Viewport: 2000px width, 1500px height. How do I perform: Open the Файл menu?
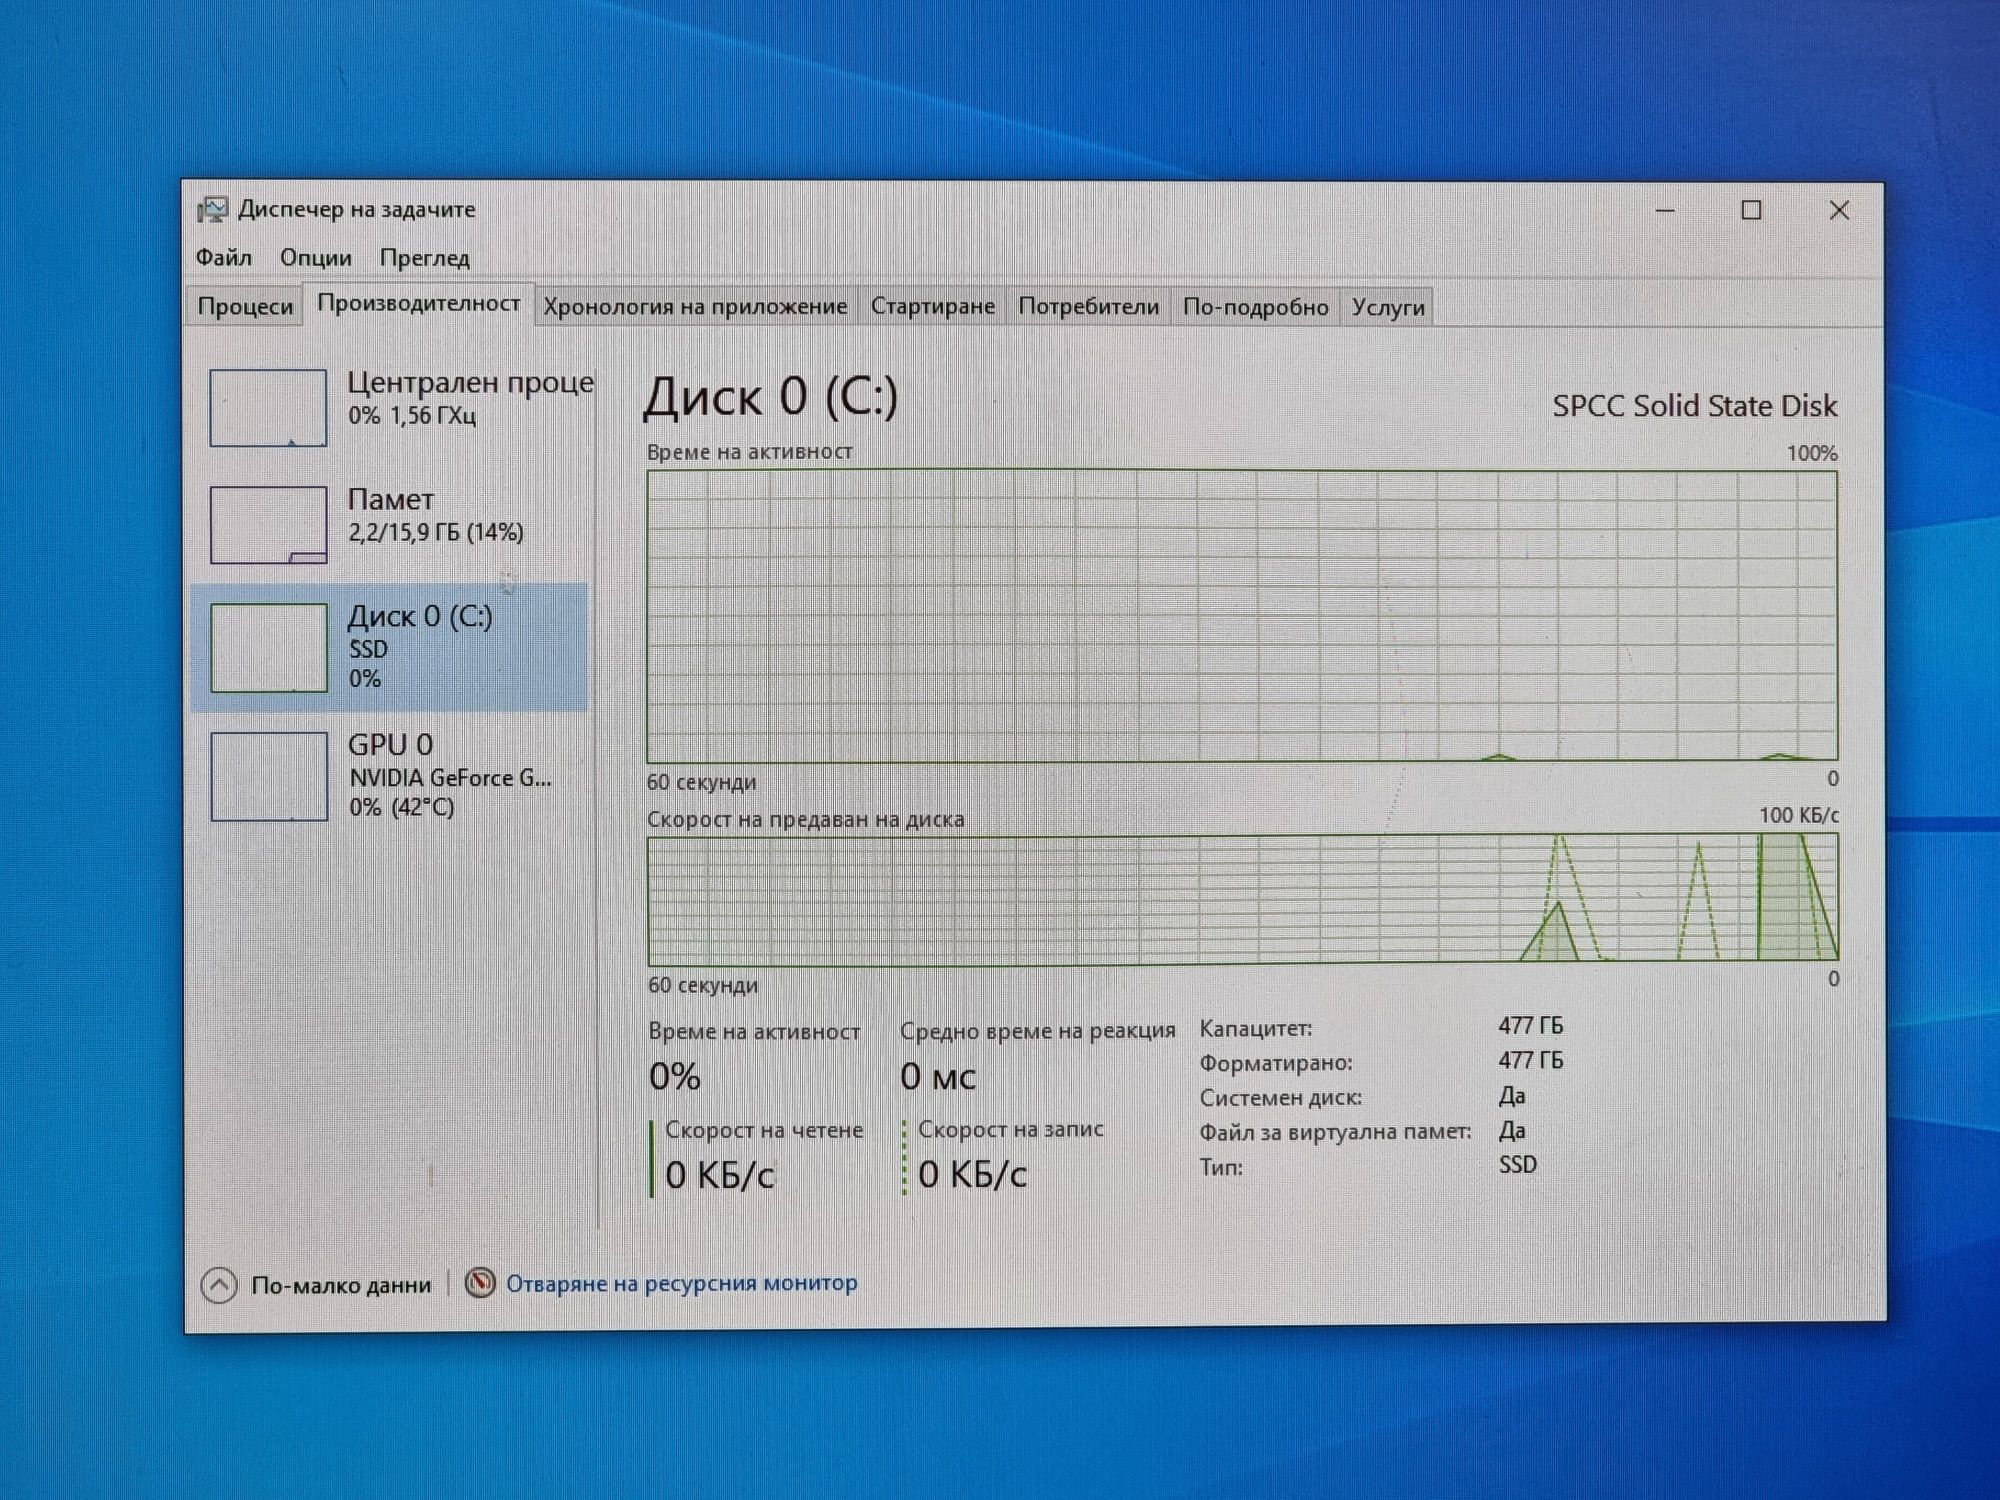coord(223,257)
